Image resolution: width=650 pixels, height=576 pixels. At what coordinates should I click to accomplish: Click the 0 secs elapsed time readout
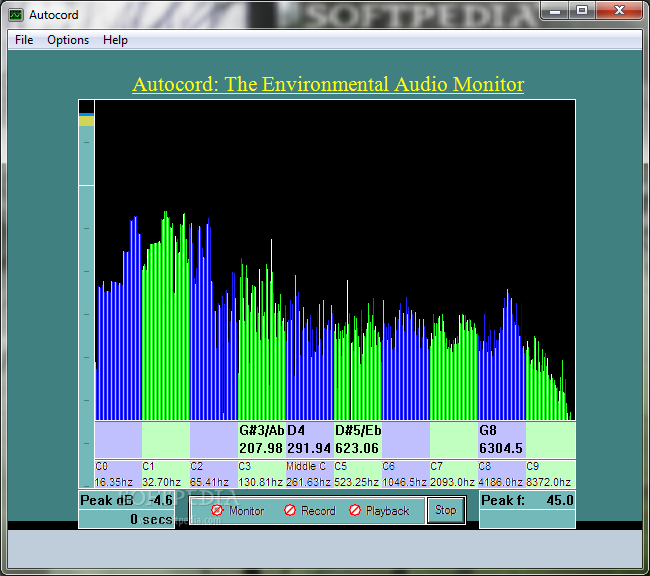(126, 519)
